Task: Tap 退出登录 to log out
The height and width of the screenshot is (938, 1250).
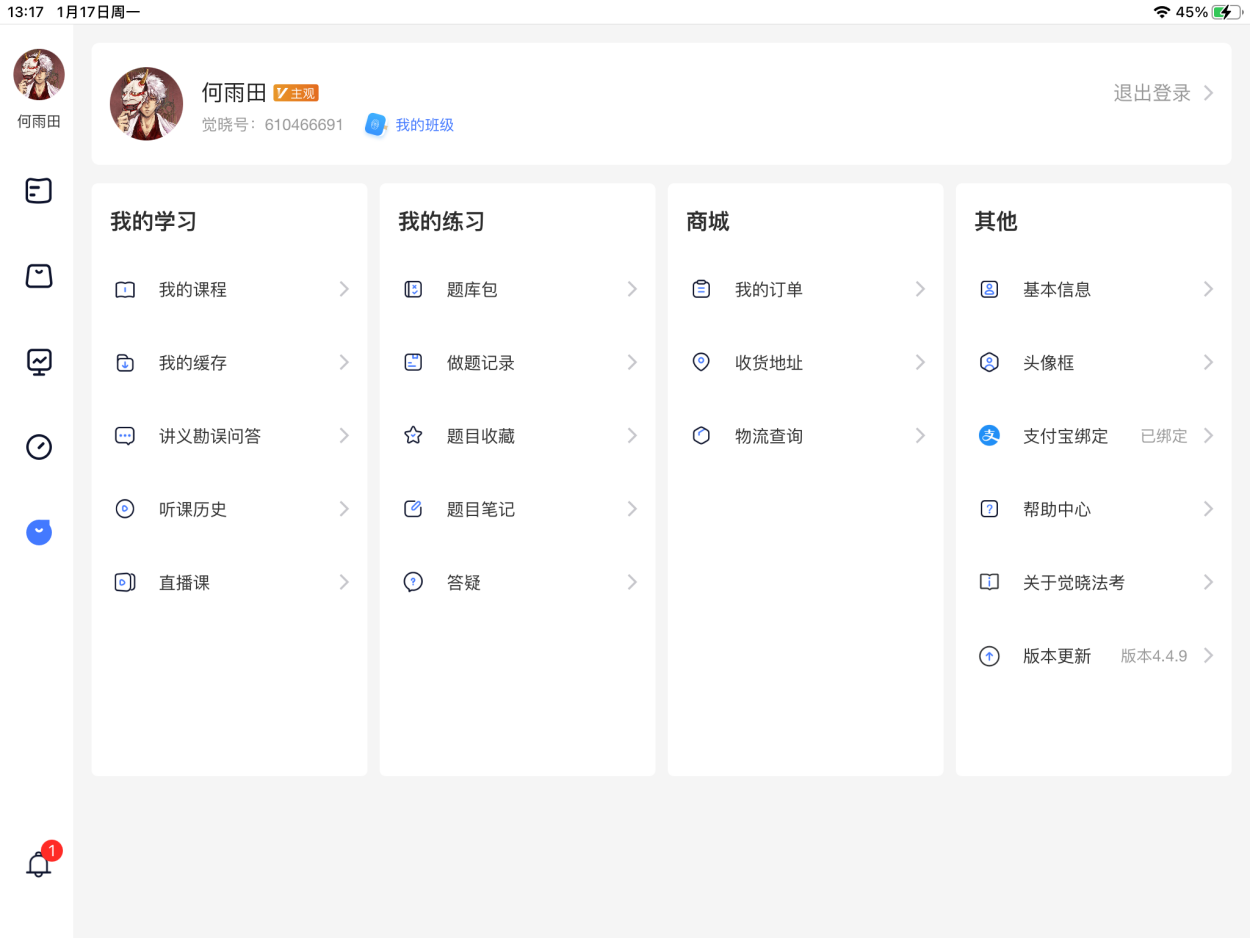Action: (x=1152, y=93)
